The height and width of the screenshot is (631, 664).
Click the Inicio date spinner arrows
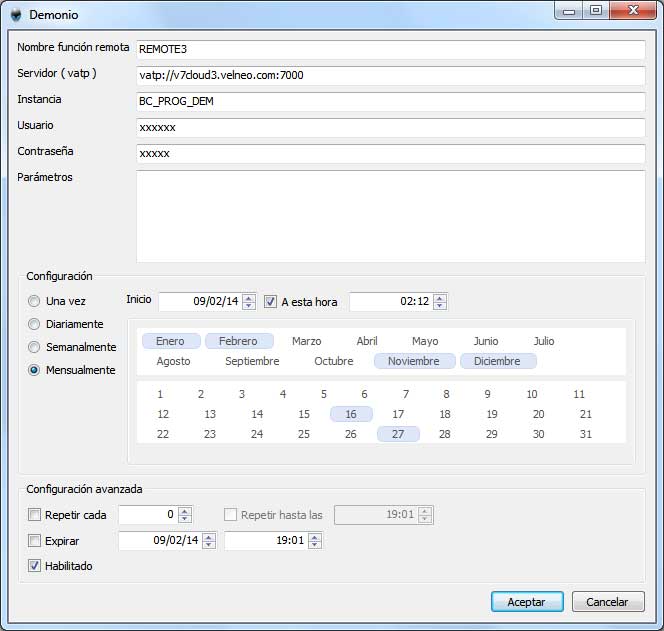click(249, 302)
